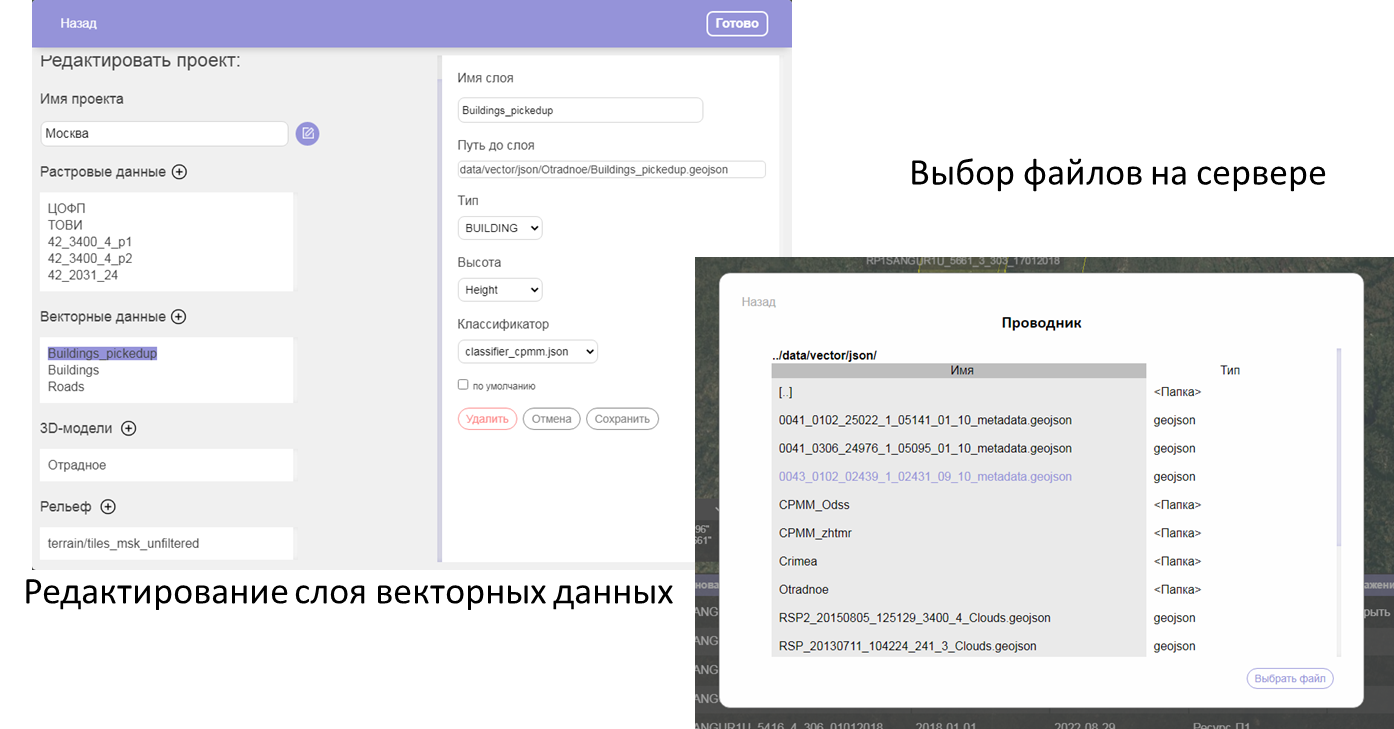Click the file explorer vertical scrollbar

(x=1339, y=450)
